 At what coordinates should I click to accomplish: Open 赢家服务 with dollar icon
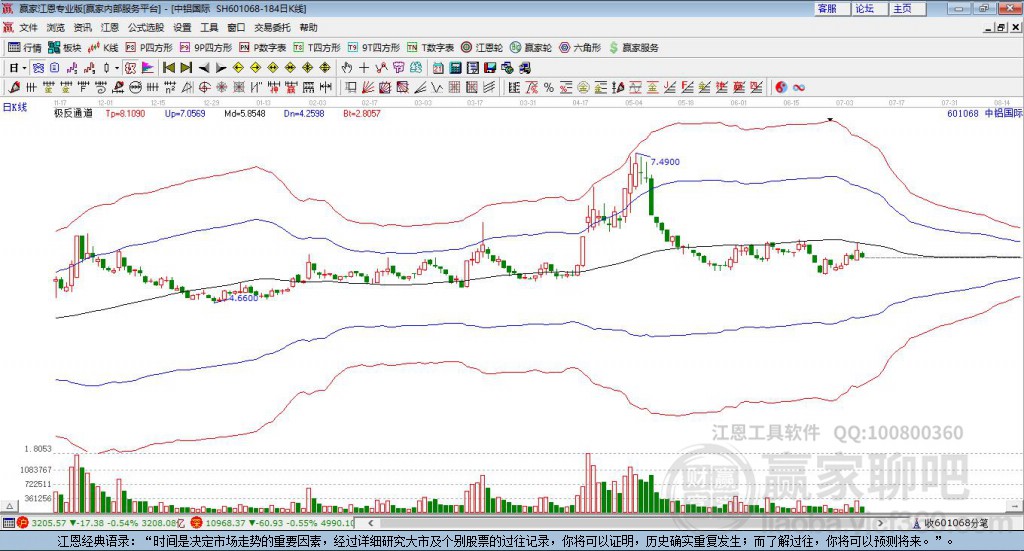(x=634, y=48)
